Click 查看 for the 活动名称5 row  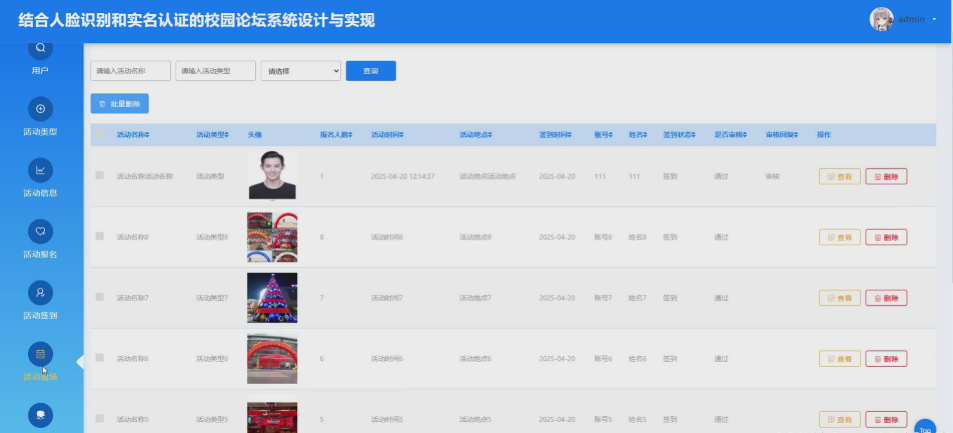pyautogui.click(x=840, y=420)
